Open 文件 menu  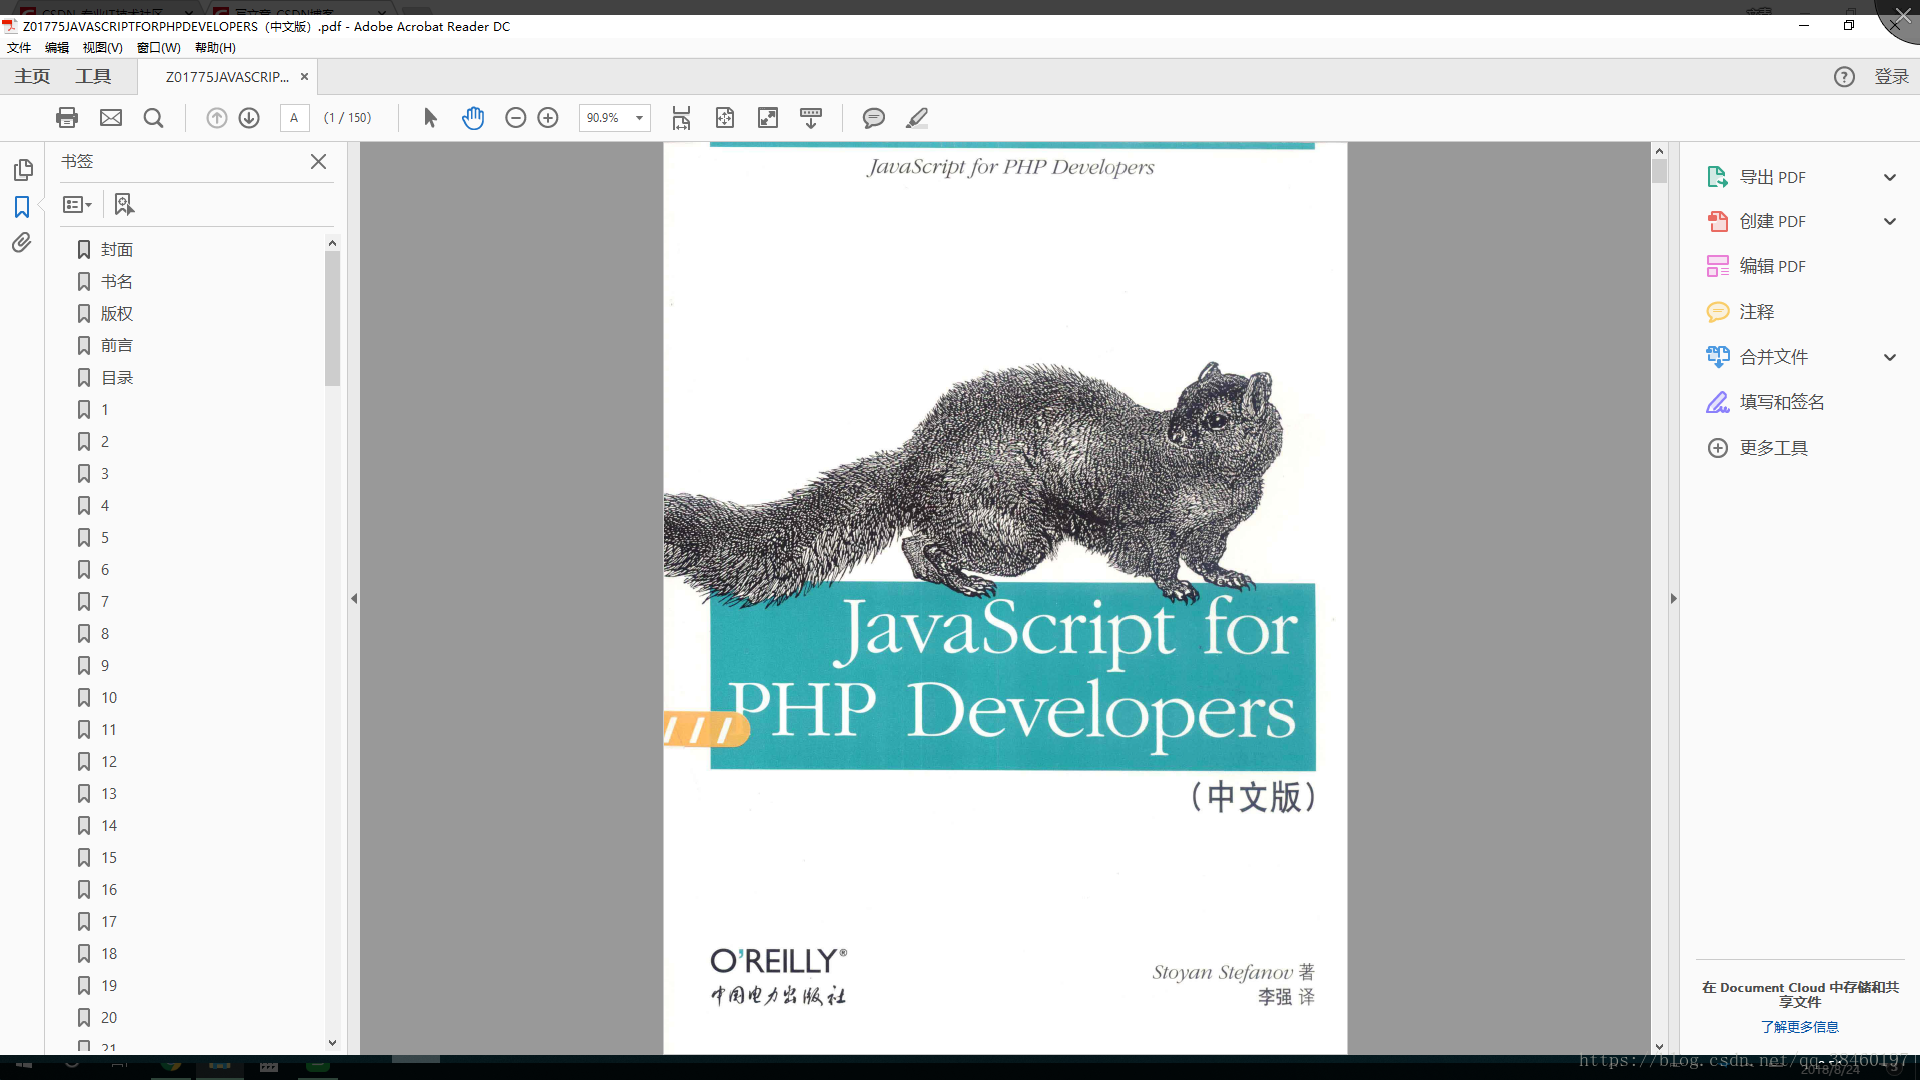pos(19,47)
